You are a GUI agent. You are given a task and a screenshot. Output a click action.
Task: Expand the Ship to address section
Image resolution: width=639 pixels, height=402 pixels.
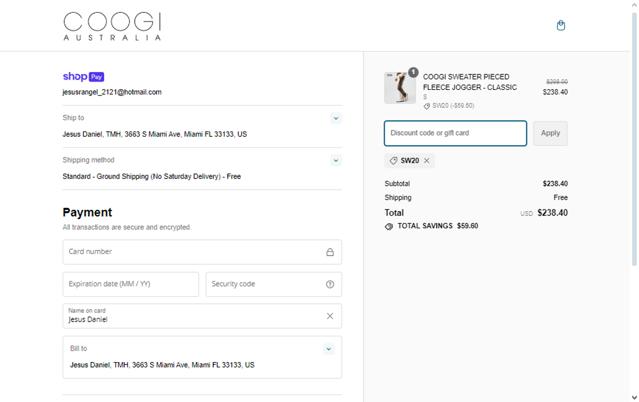336,118
